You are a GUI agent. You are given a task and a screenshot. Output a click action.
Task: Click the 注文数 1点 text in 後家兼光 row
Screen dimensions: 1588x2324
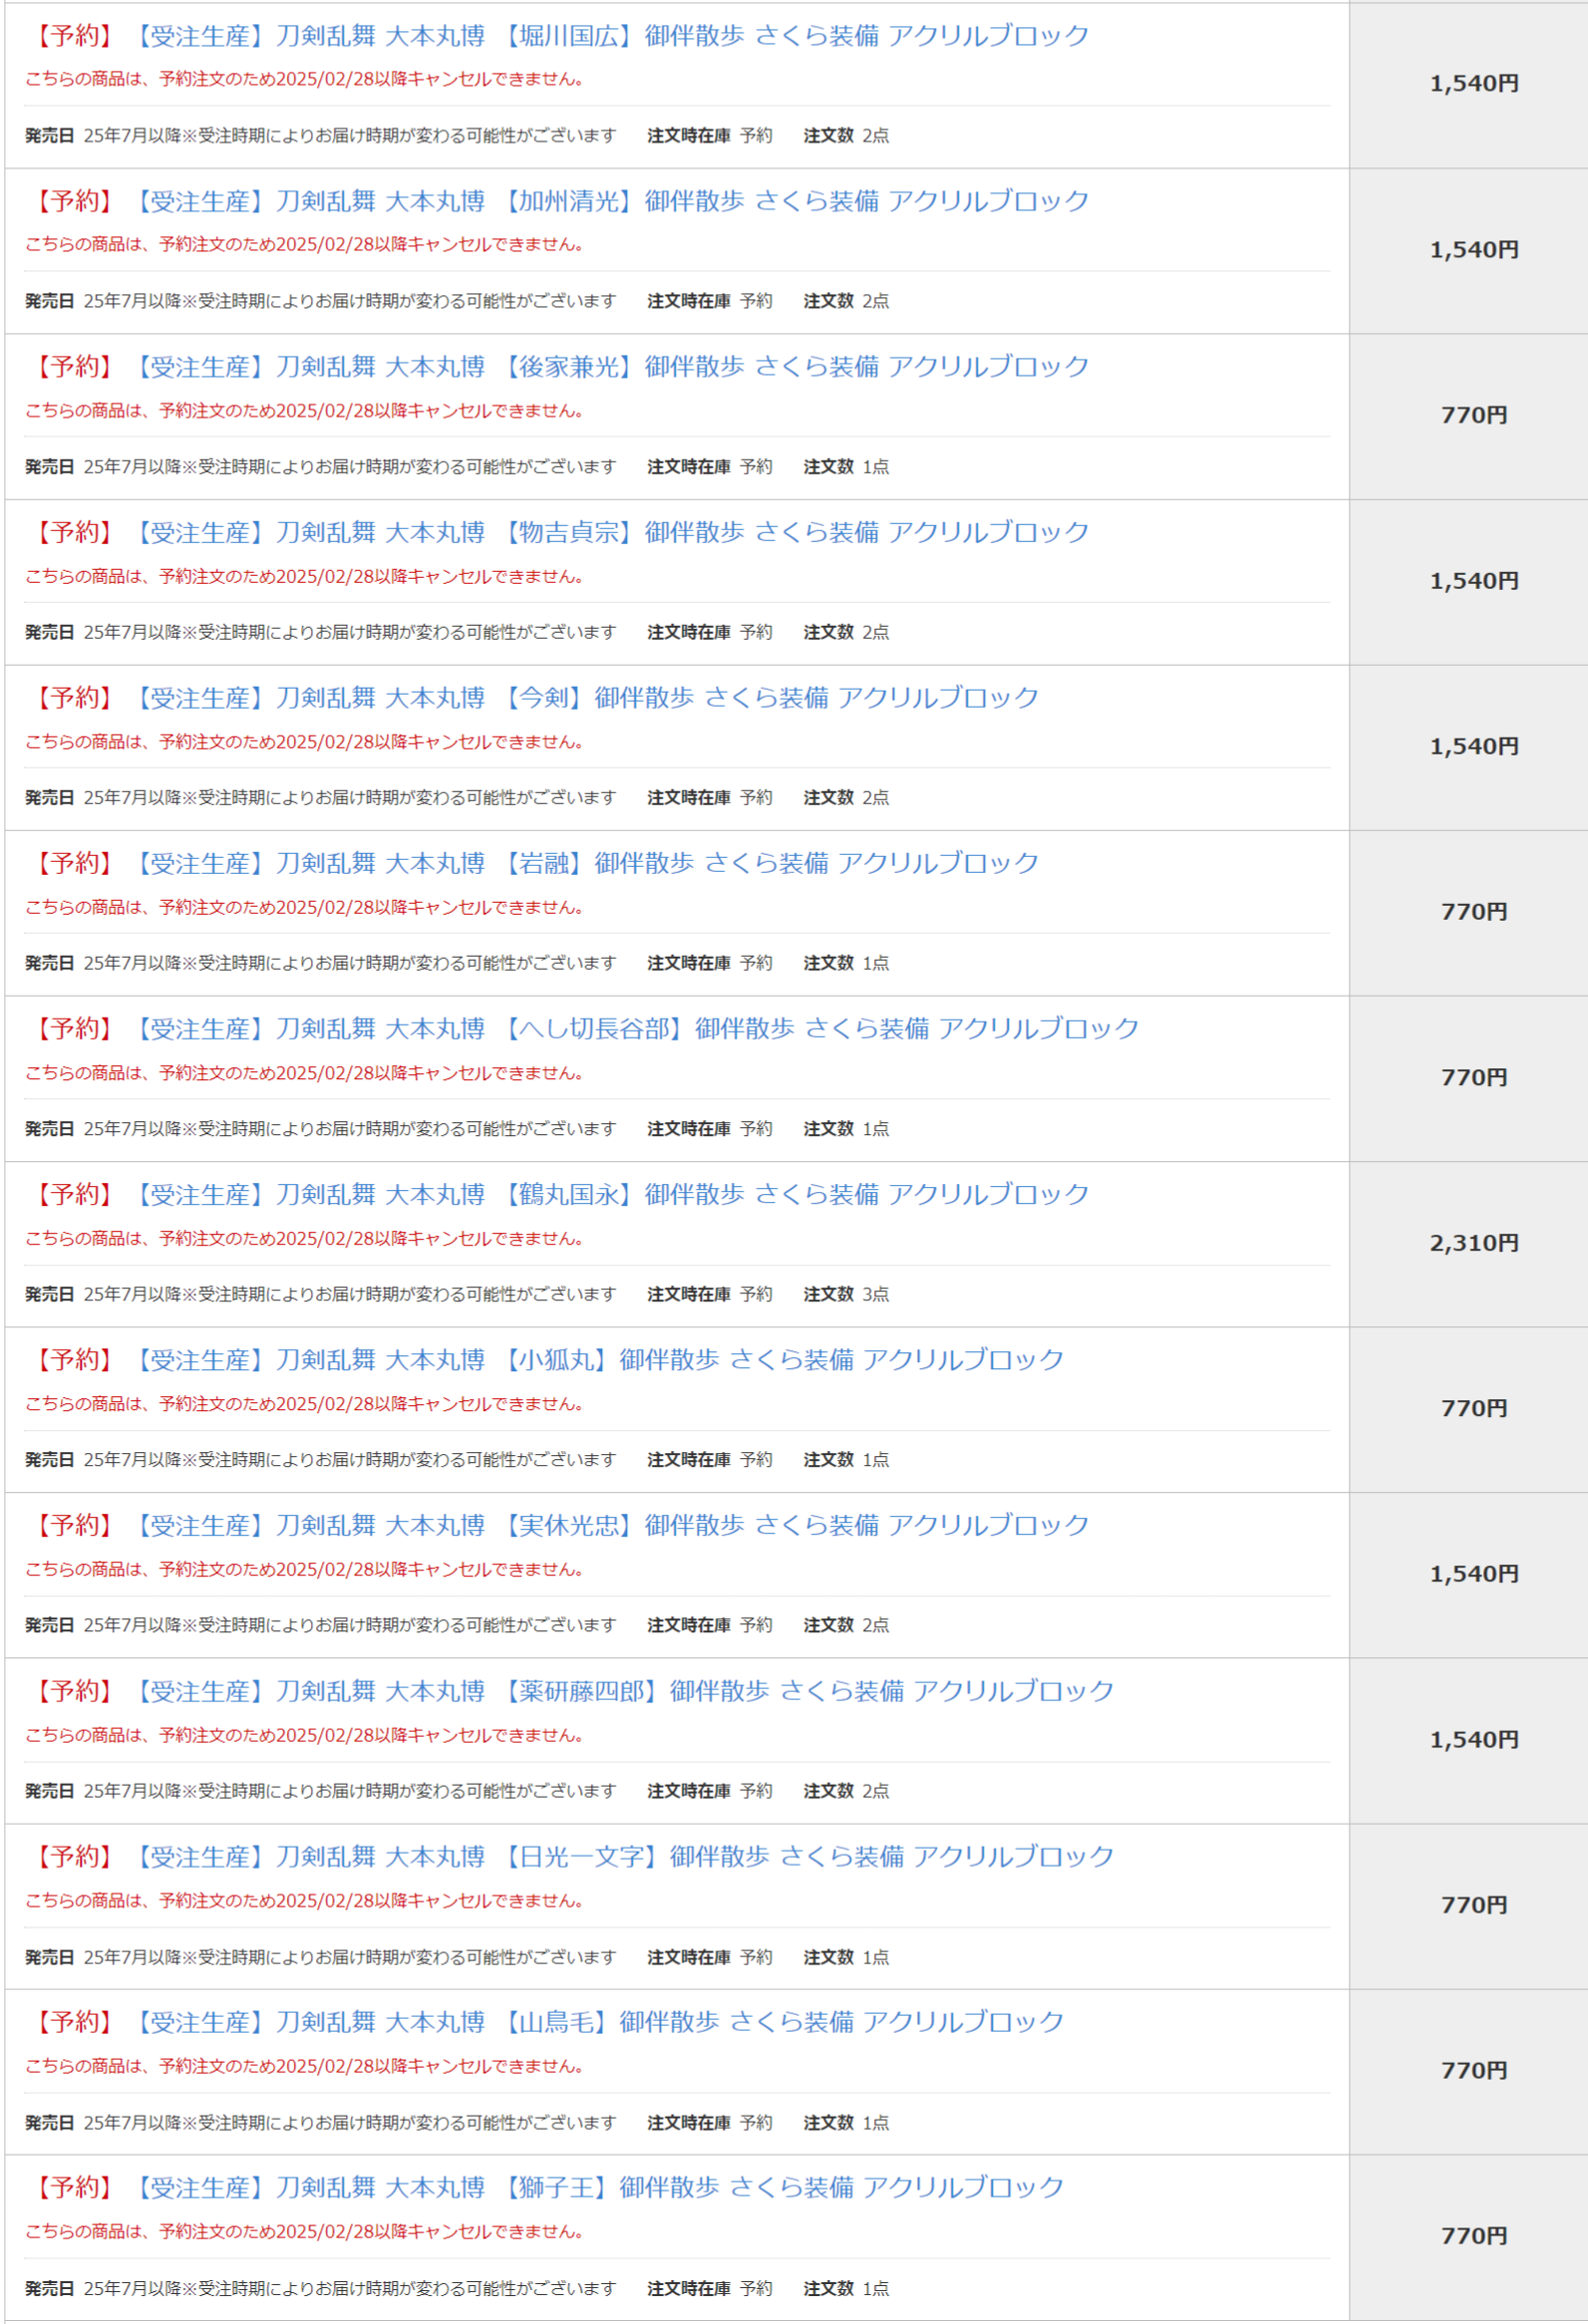click(846, 467)
